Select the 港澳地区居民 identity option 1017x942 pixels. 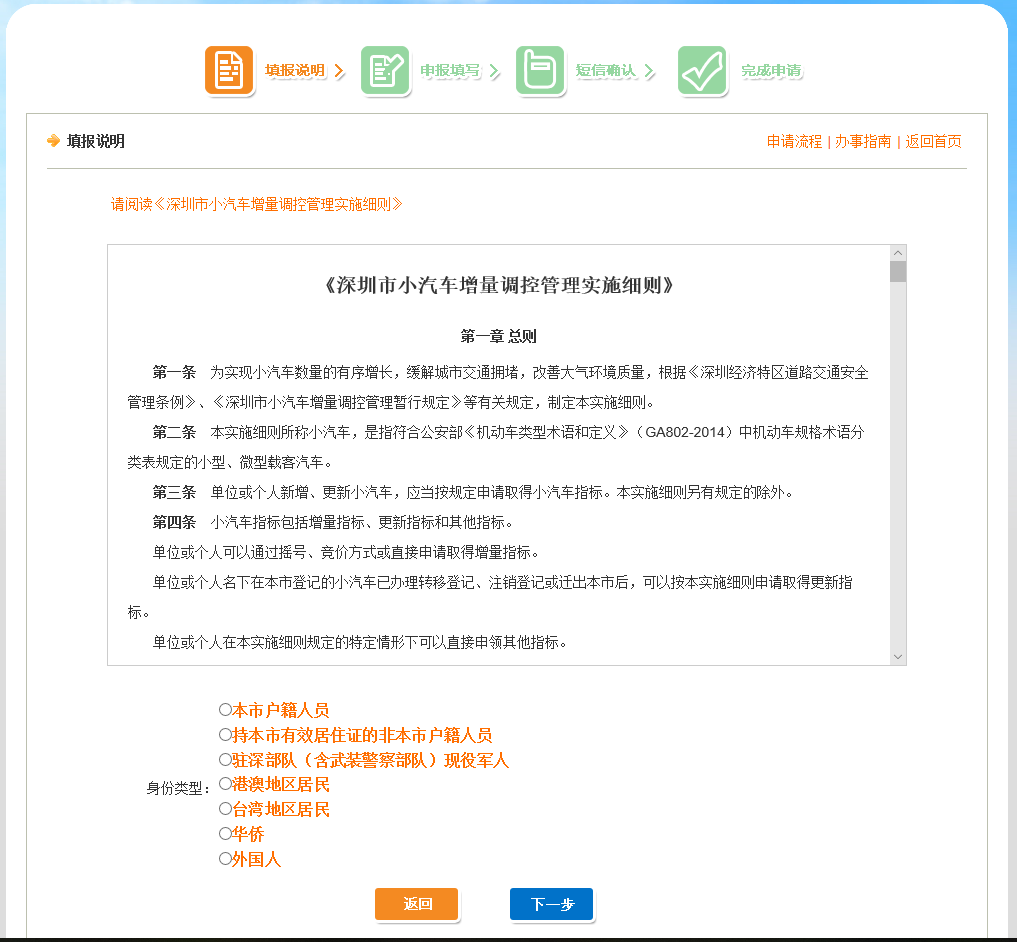pos(224,784)
